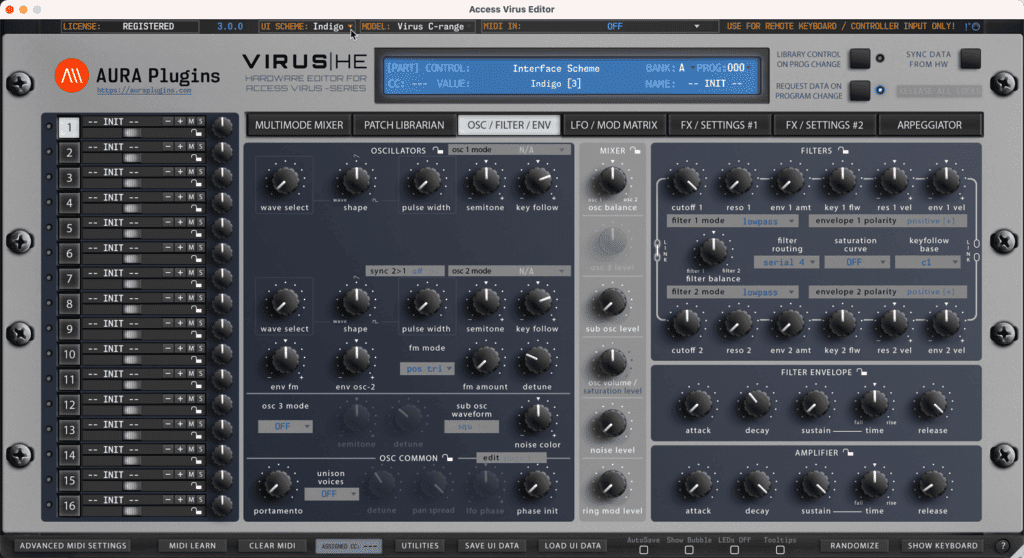Click the SYNC DATA FROM HW button
This screenshot has height=558, width=1024.
[970, 59]
